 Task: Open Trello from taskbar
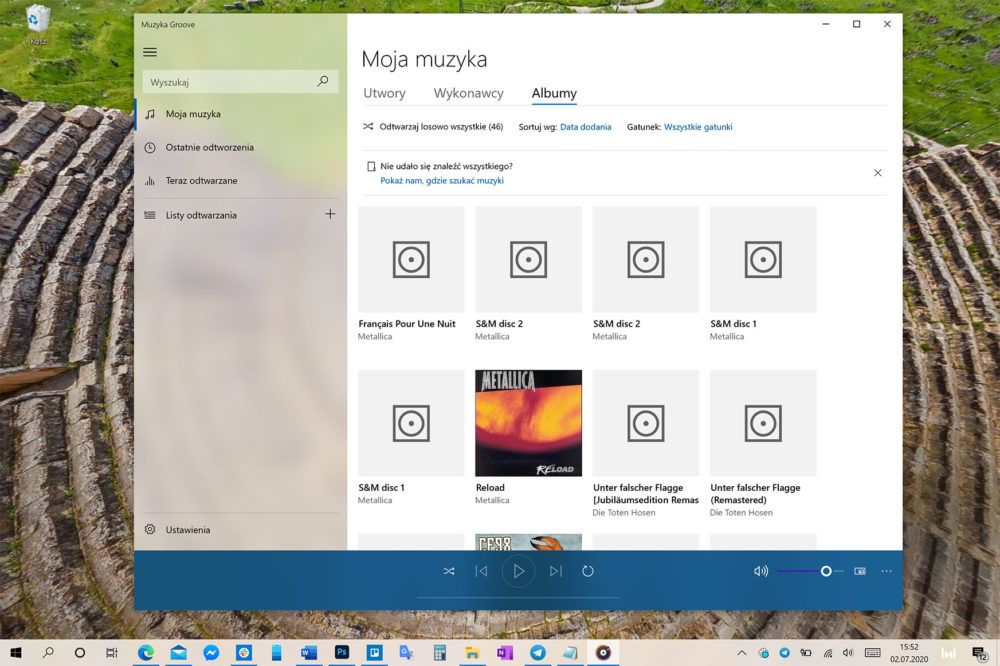pos(374,653)
